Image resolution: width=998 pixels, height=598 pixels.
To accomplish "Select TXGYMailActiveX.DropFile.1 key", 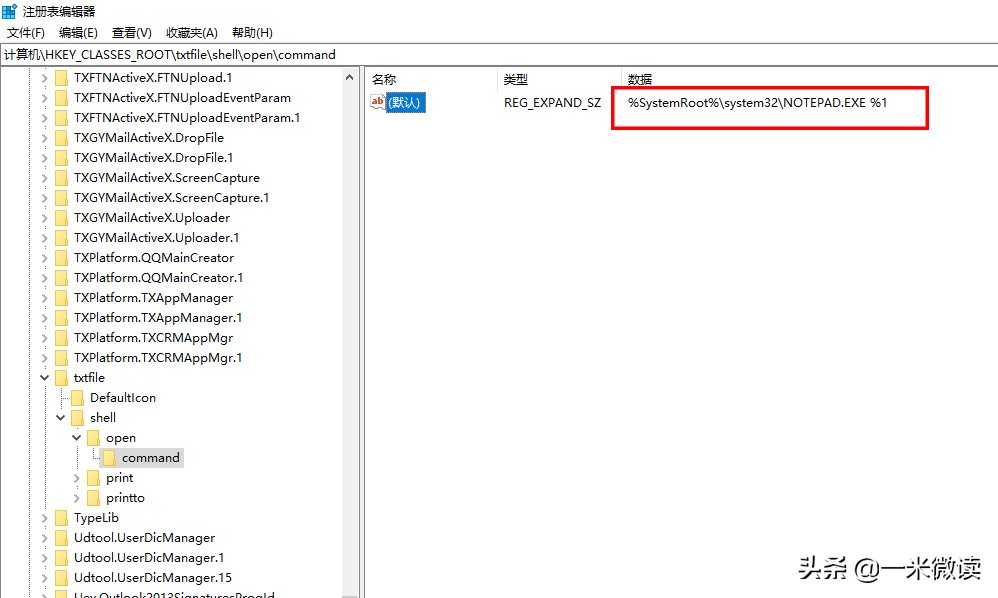I will click(x=153, y=158).
